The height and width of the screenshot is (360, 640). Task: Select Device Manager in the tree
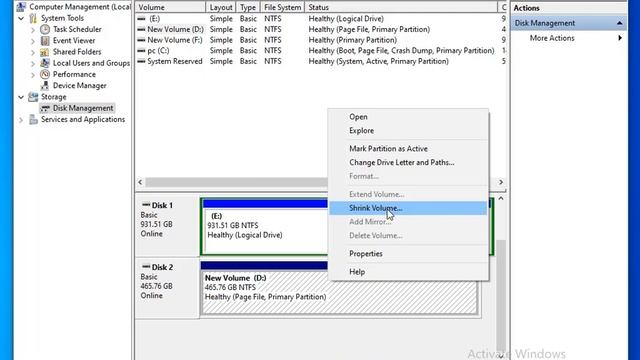point(80,86)
